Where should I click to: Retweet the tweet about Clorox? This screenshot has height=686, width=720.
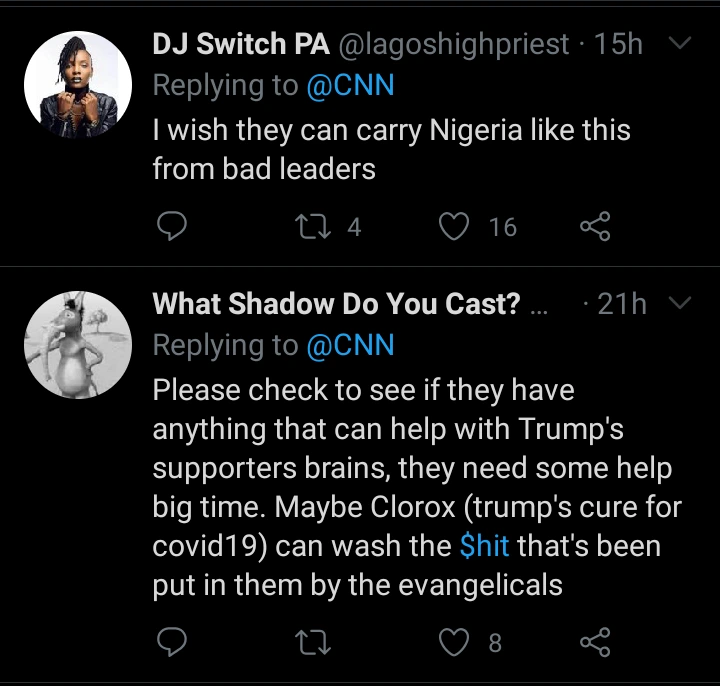coord(314,641)
